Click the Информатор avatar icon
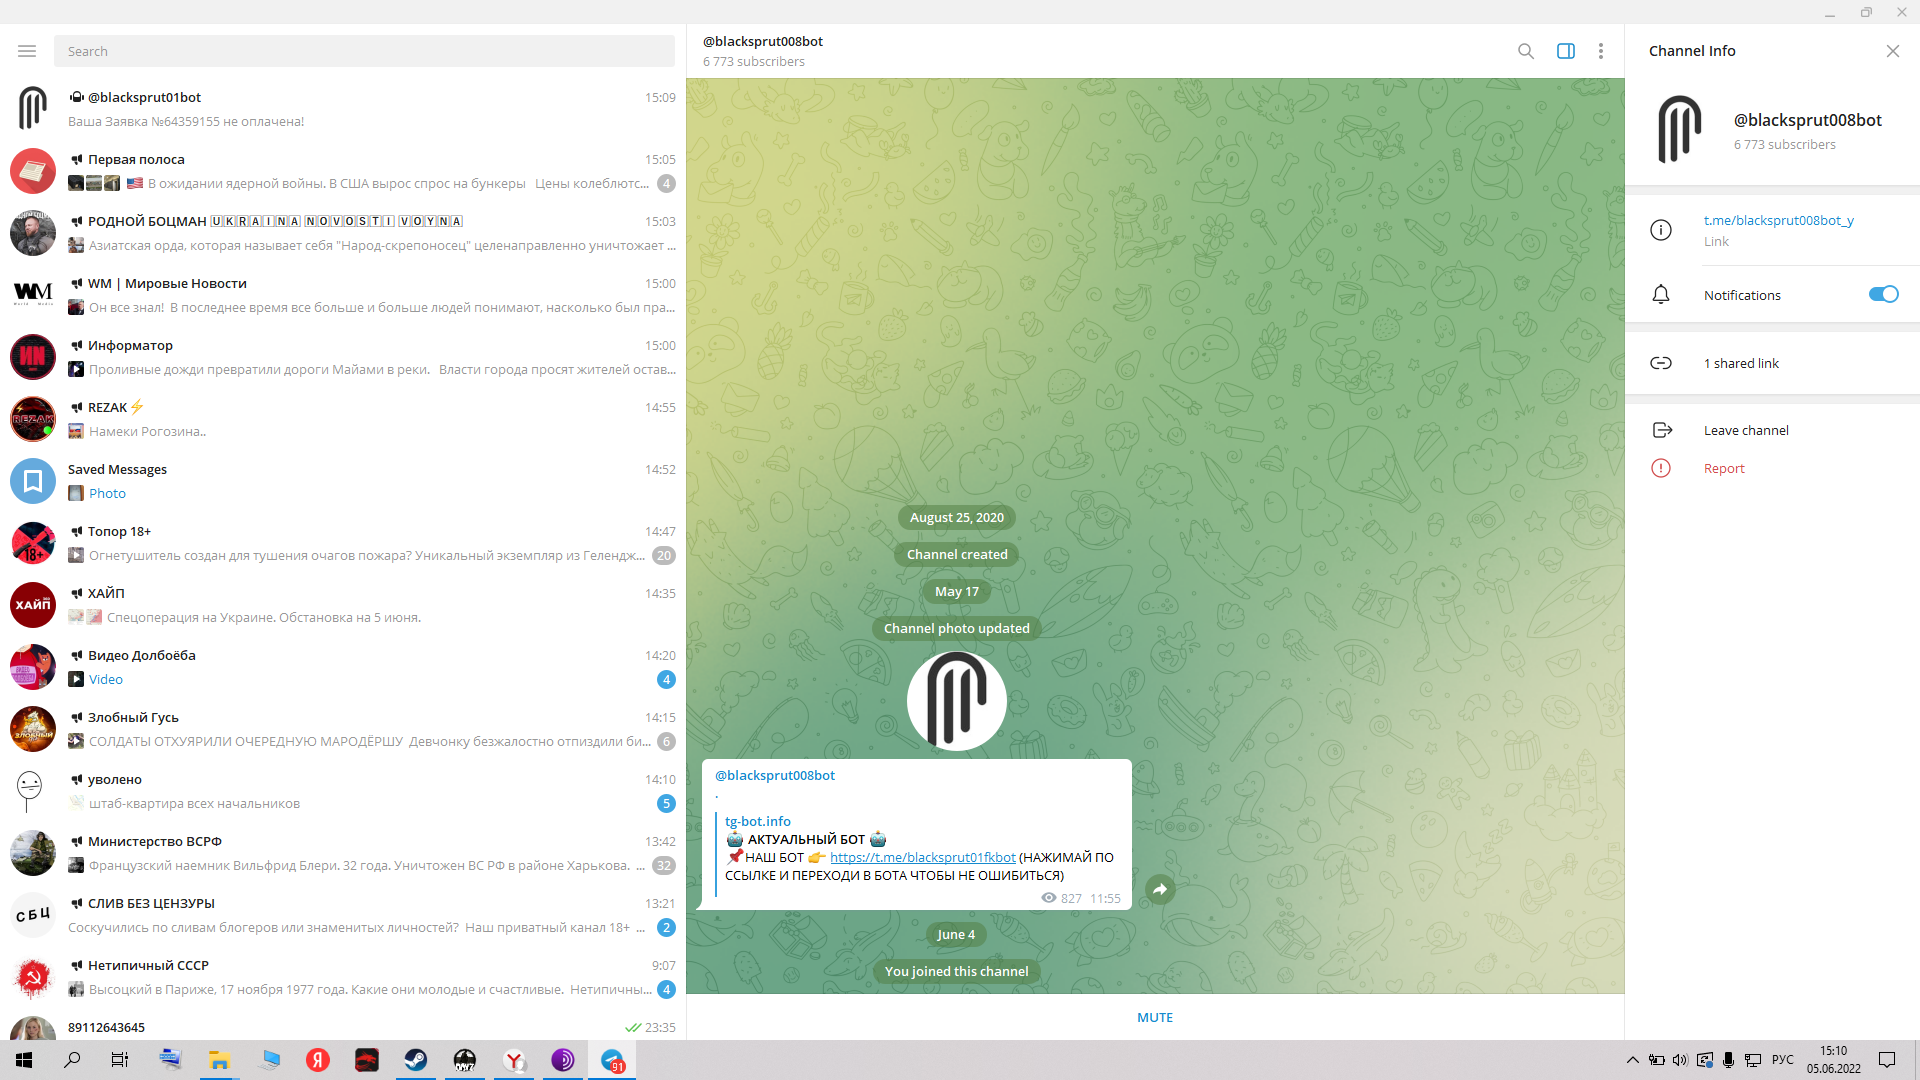The image size is (1920, 1080). tap(33, 357)
